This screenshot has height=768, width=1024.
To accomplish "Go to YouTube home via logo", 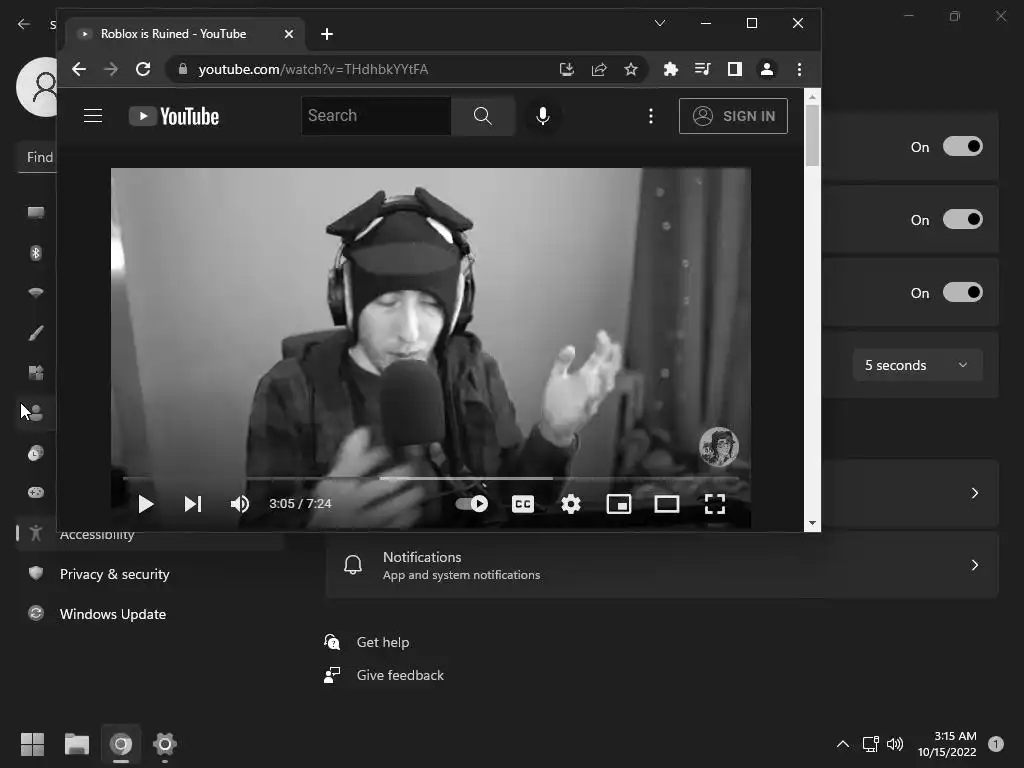I will pyautogui.click(x=174, y=116).
